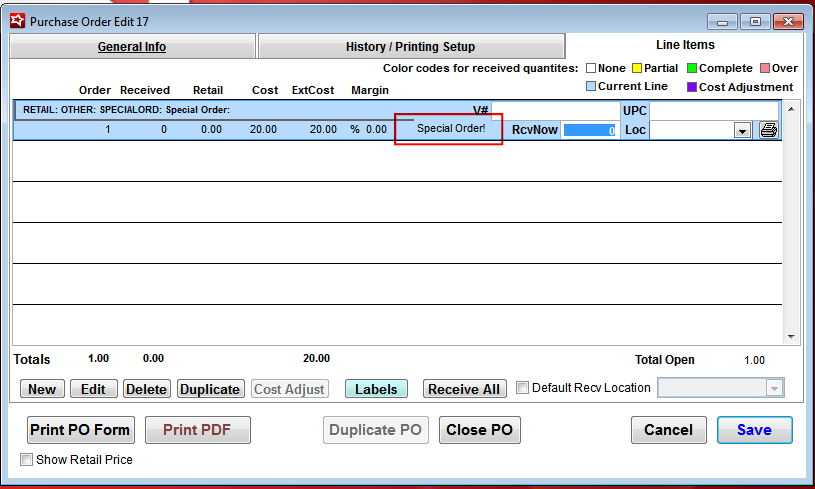Minimize the Purchase Order Edit window
The width and height of the screenshot is (815, 489).
[x=722, y=22]
